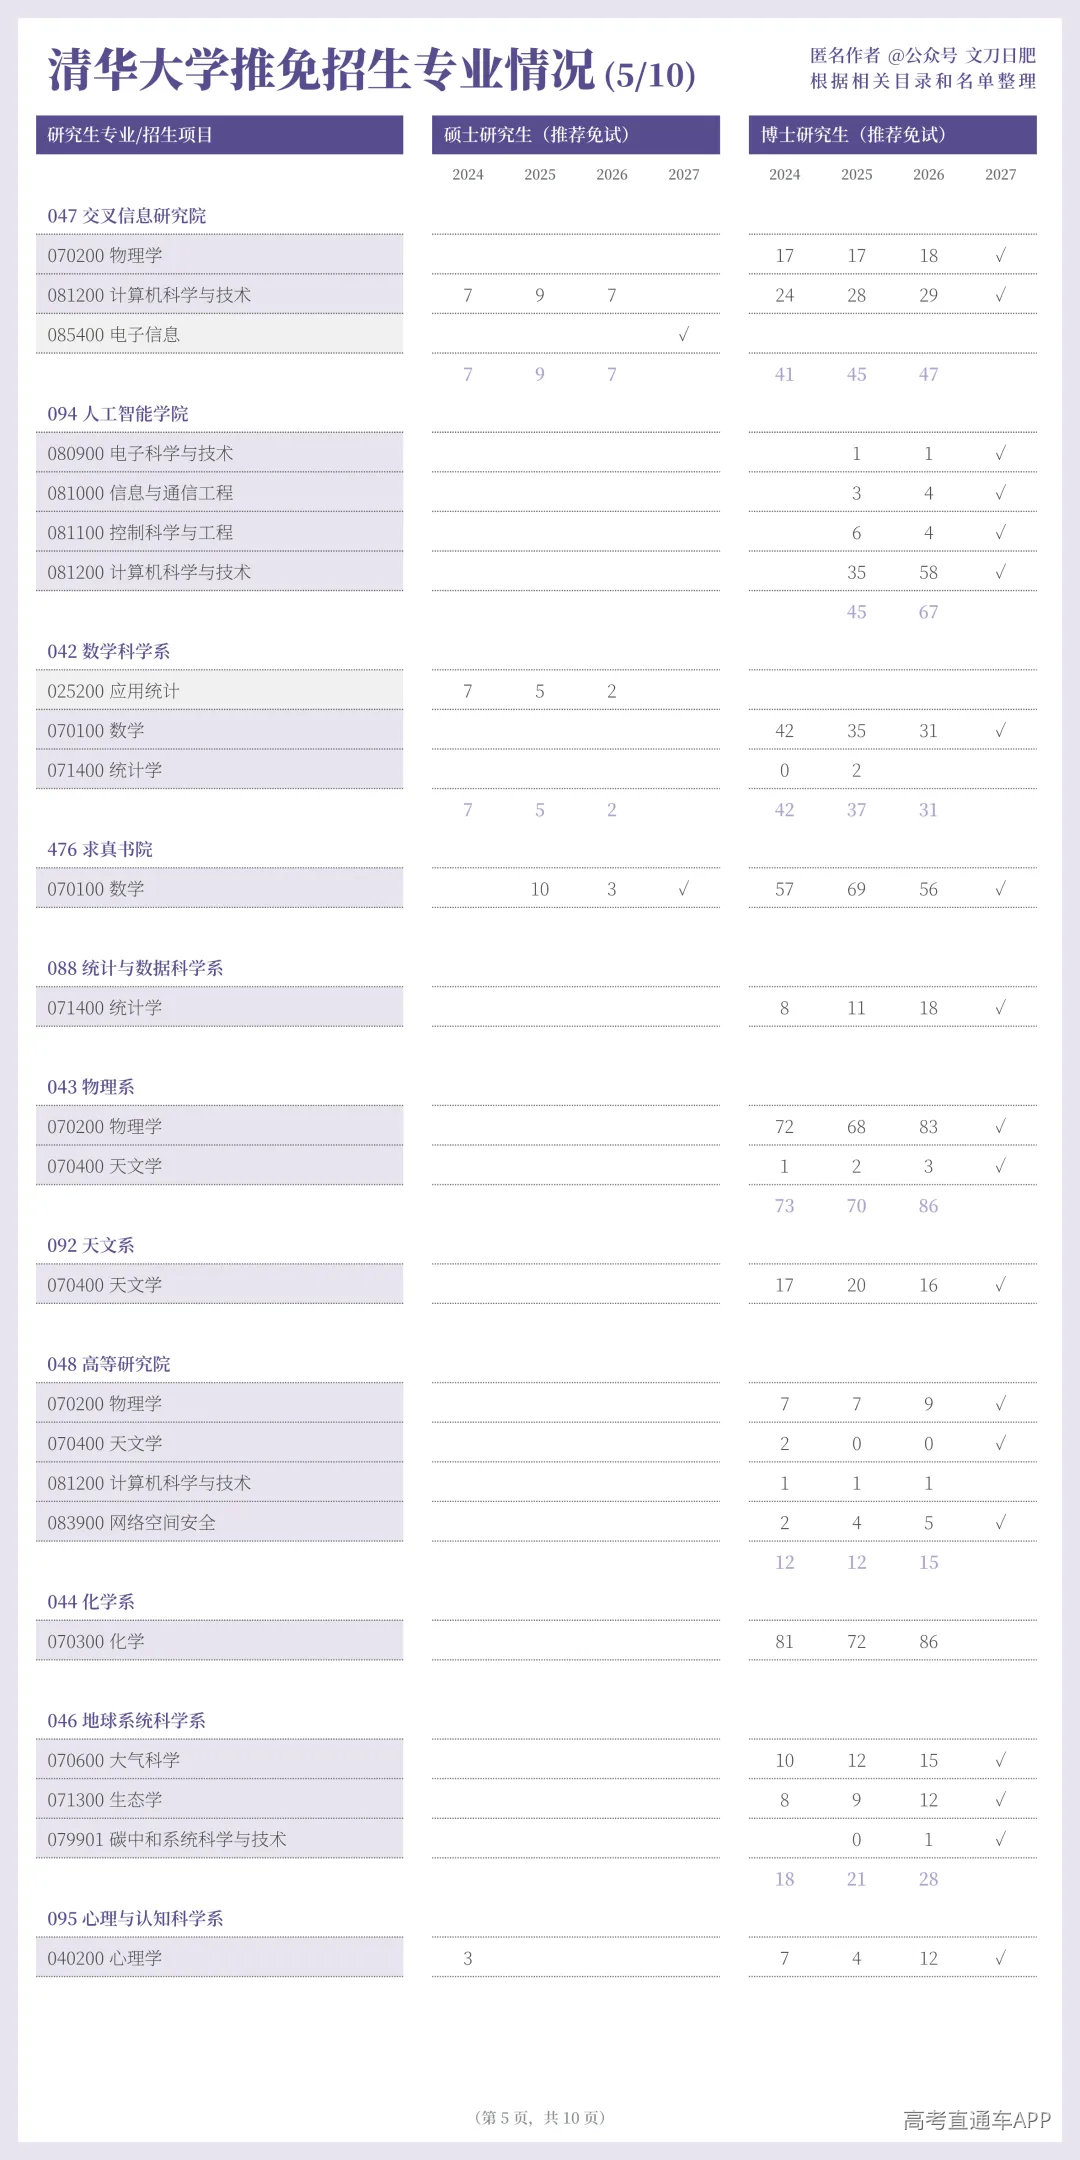Click the 070300 化学 row label
The height and width of the screenshot is (2160, 1080).
pos(96,1641)
